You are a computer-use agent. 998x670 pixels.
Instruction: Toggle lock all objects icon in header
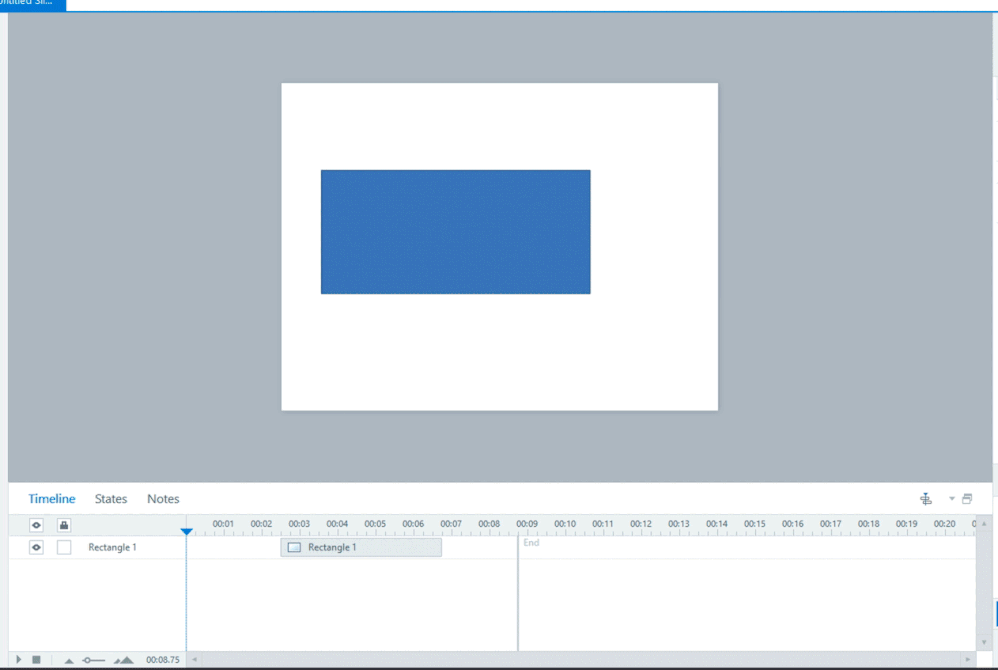tap(64, 525)
